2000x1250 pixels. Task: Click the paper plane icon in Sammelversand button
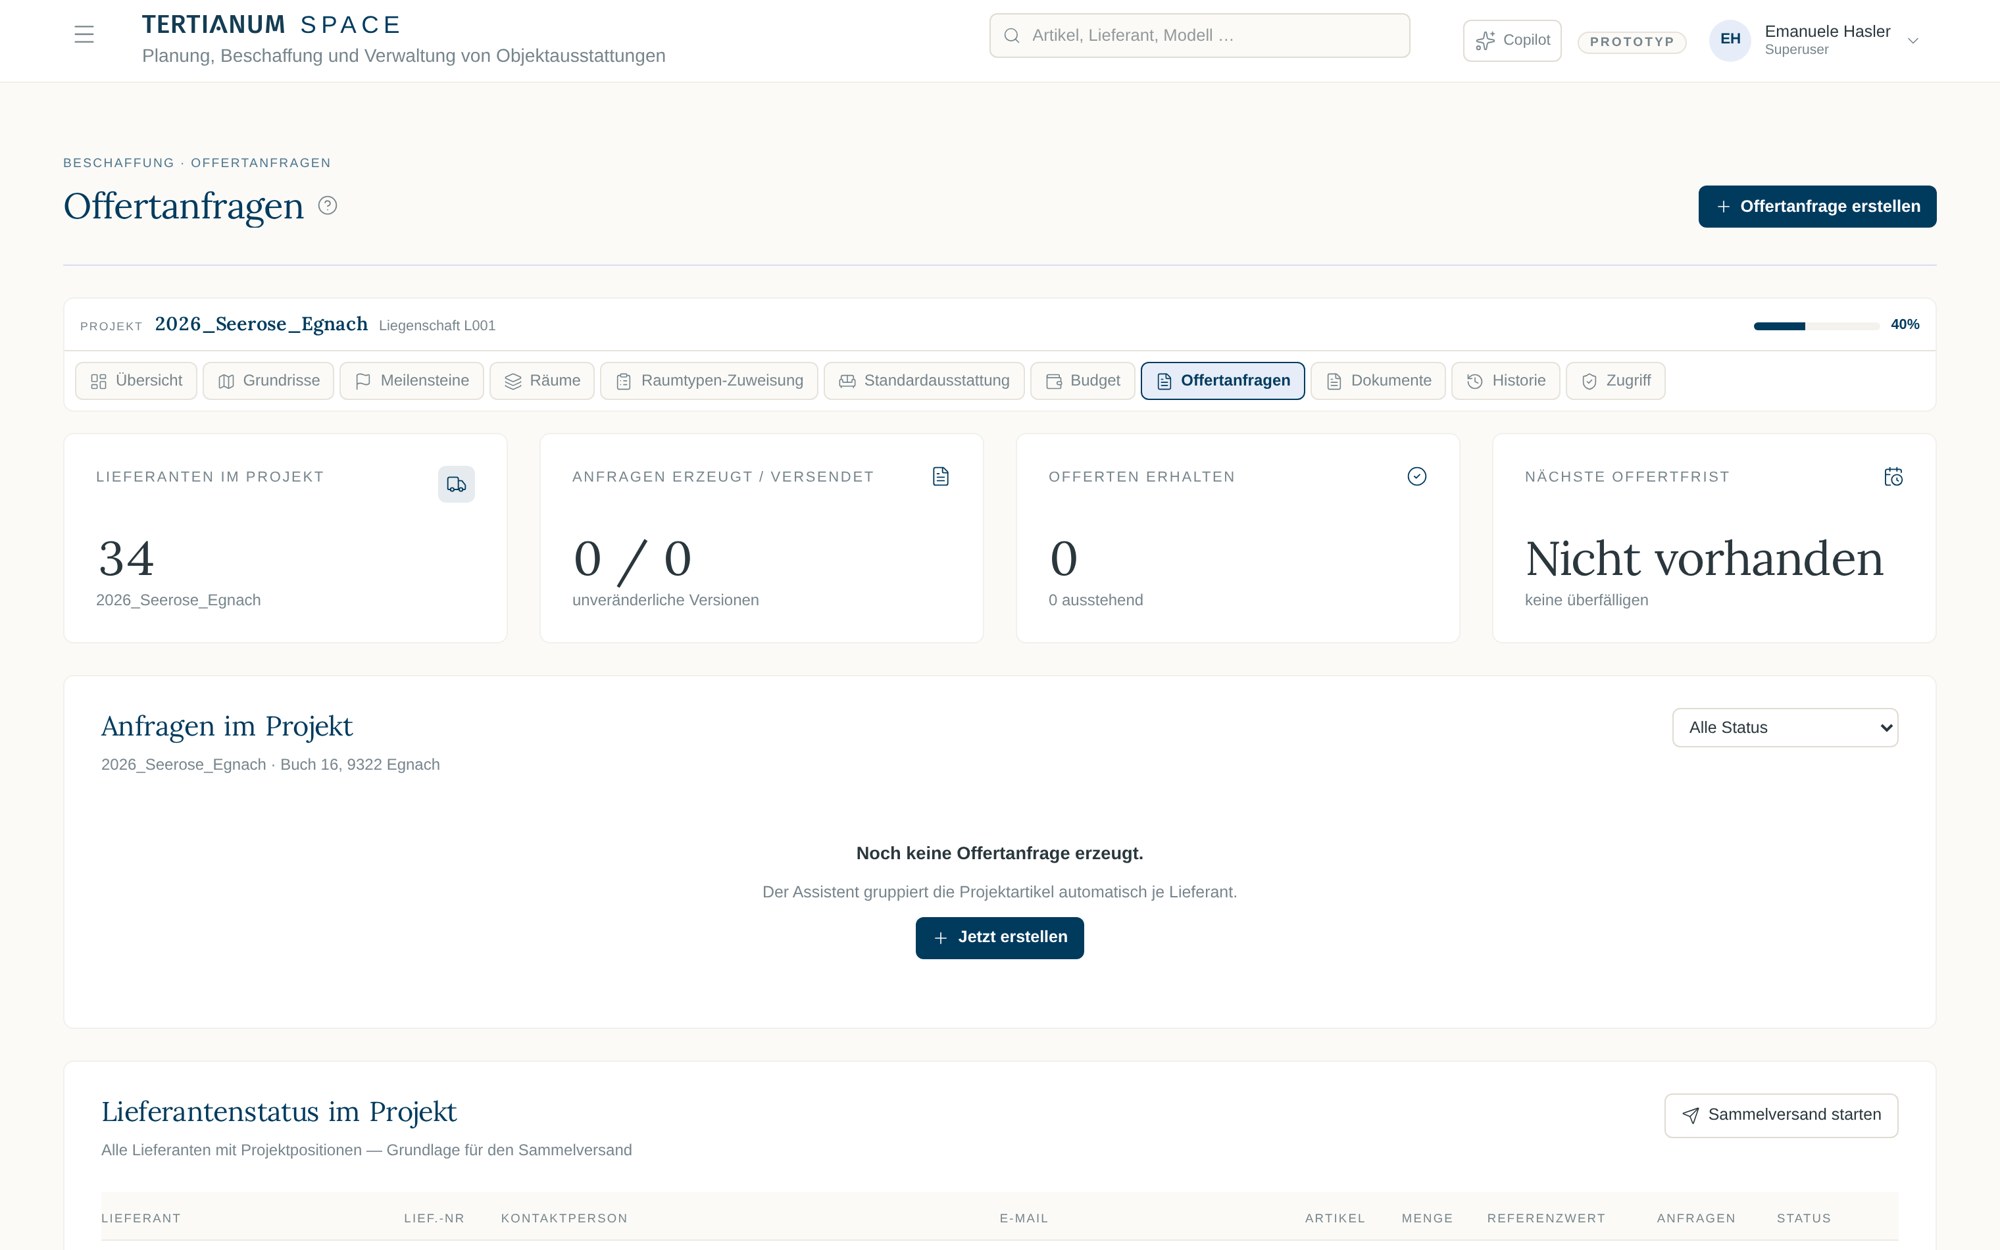pos(1690,1115)
